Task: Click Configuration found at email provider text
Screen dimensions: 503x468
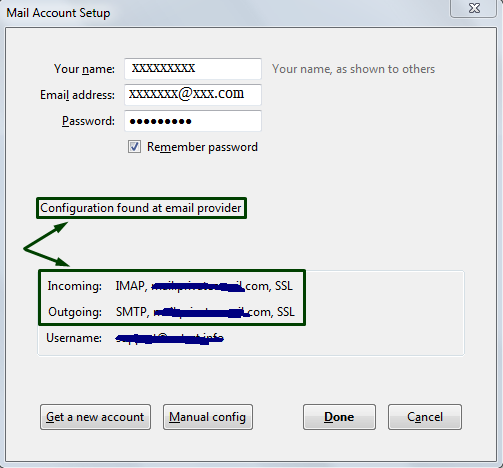Action: point(141,208)
